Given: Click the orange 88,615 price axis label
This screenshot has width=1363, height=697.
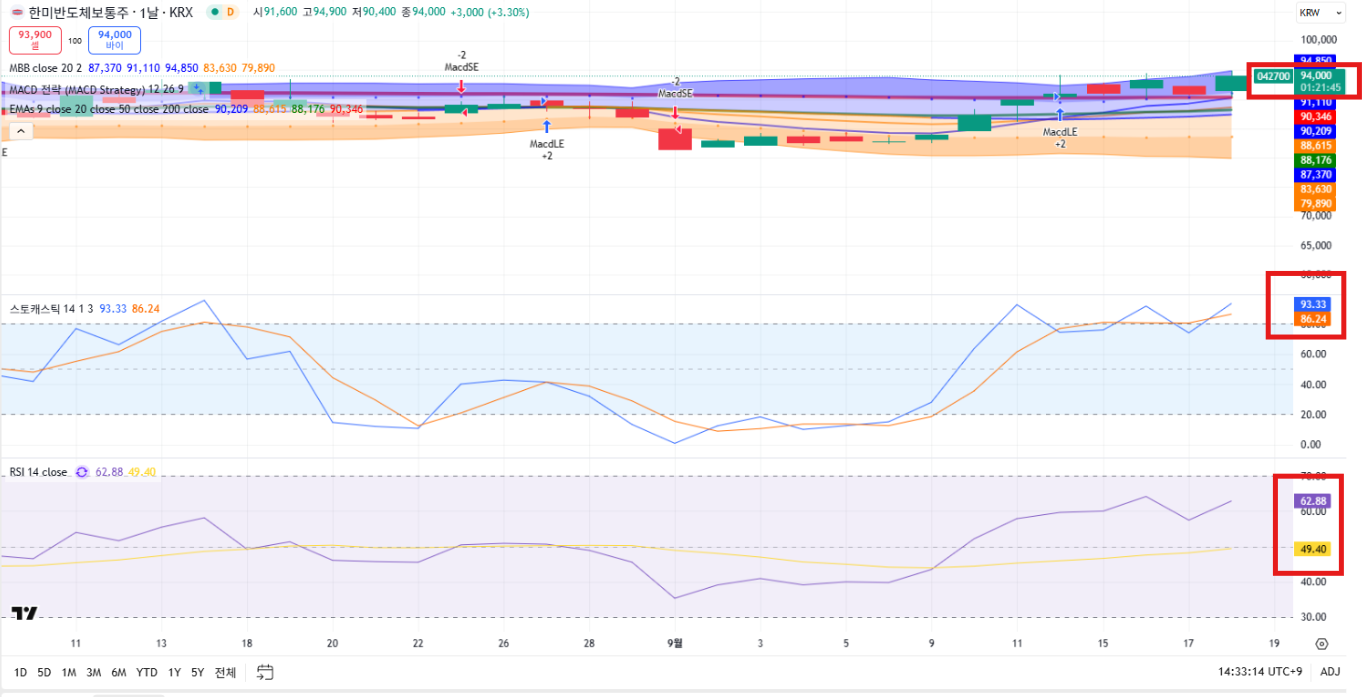Looking at the screenshot, I should 1314,146.
